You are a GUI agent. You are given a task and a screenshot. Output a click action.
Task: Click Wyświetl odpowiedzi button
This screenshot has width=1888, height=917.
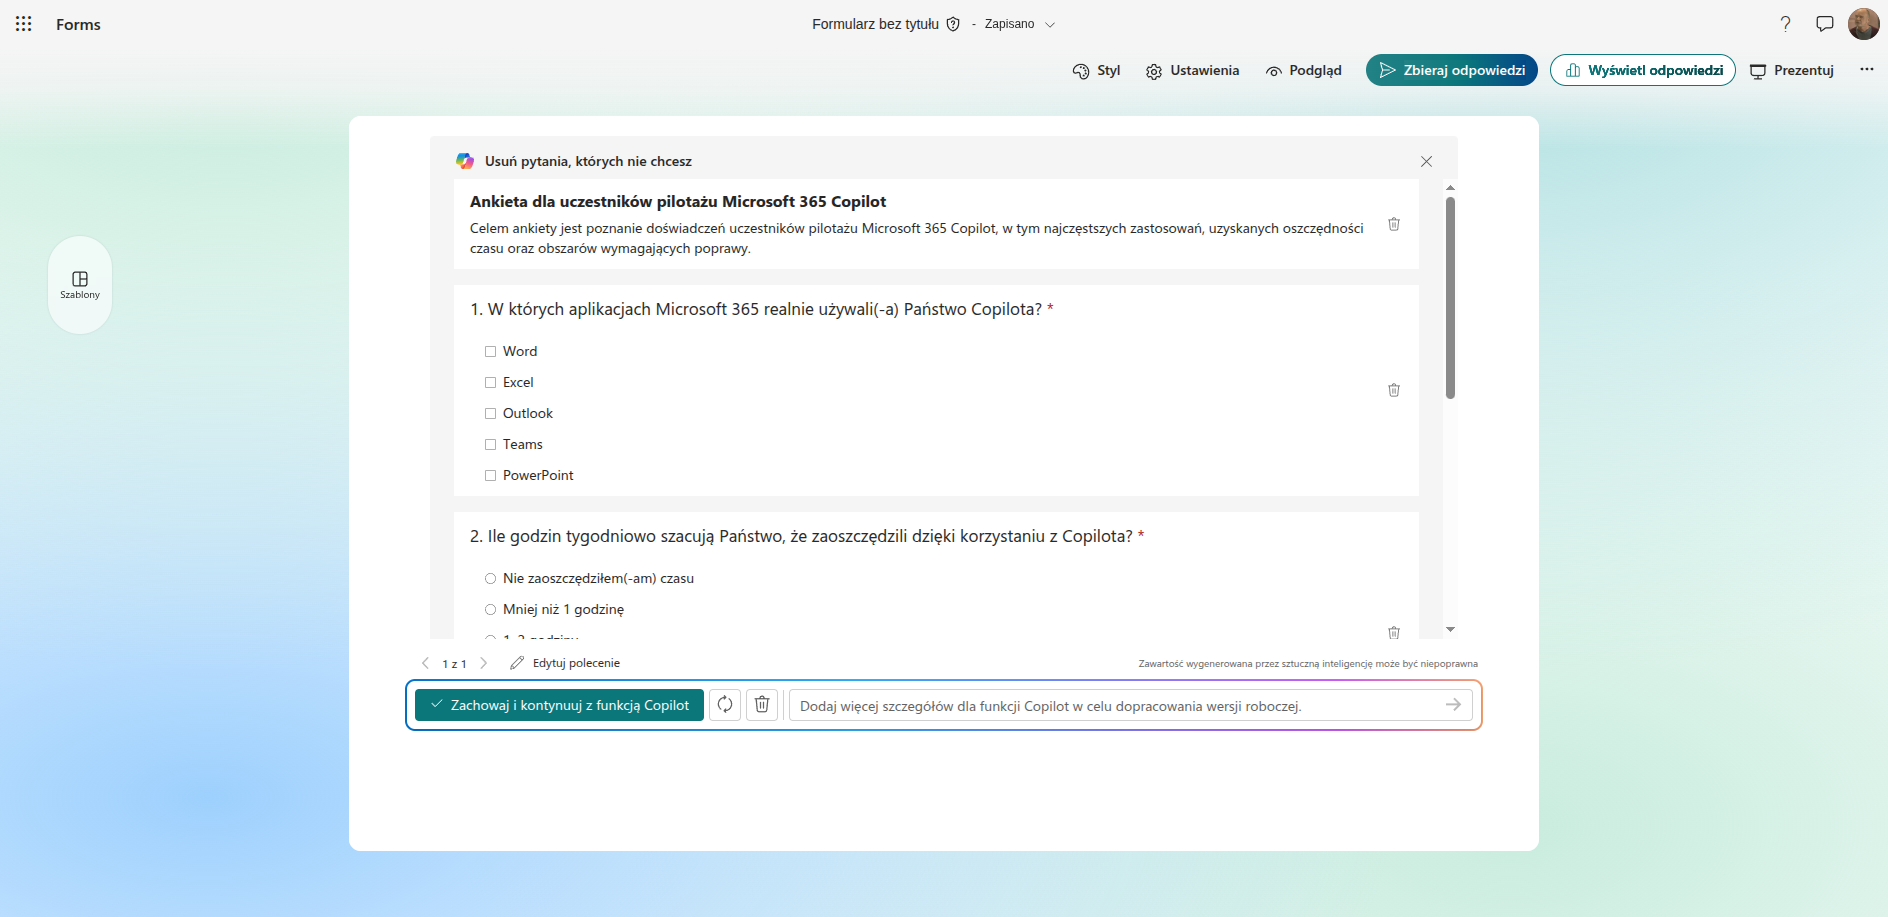pos(1643,70)
